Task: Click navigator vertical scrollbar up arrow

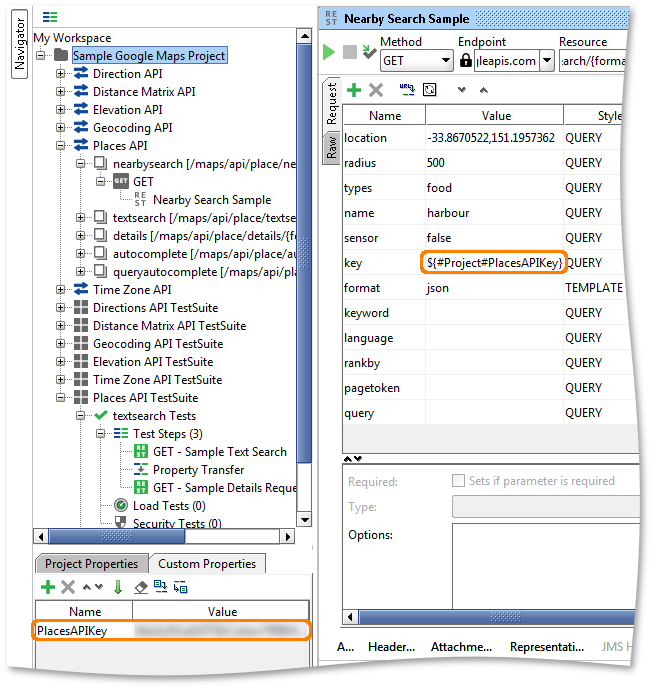Action: pyautogui.click(x=304, y=36)
